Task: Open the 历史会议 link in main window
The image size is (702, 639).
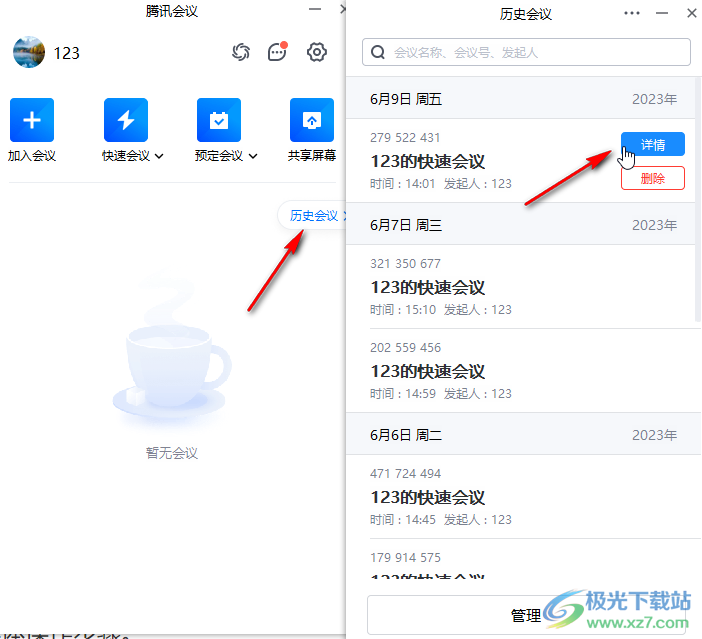Action: point(314,216)
